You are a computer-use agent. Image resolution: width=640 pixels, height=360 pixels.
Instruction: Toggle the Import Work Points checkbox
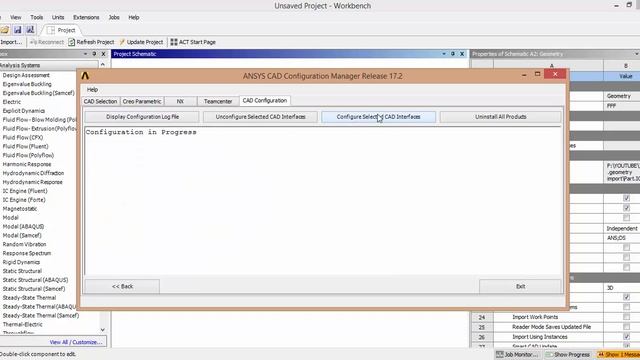[626, 317]
